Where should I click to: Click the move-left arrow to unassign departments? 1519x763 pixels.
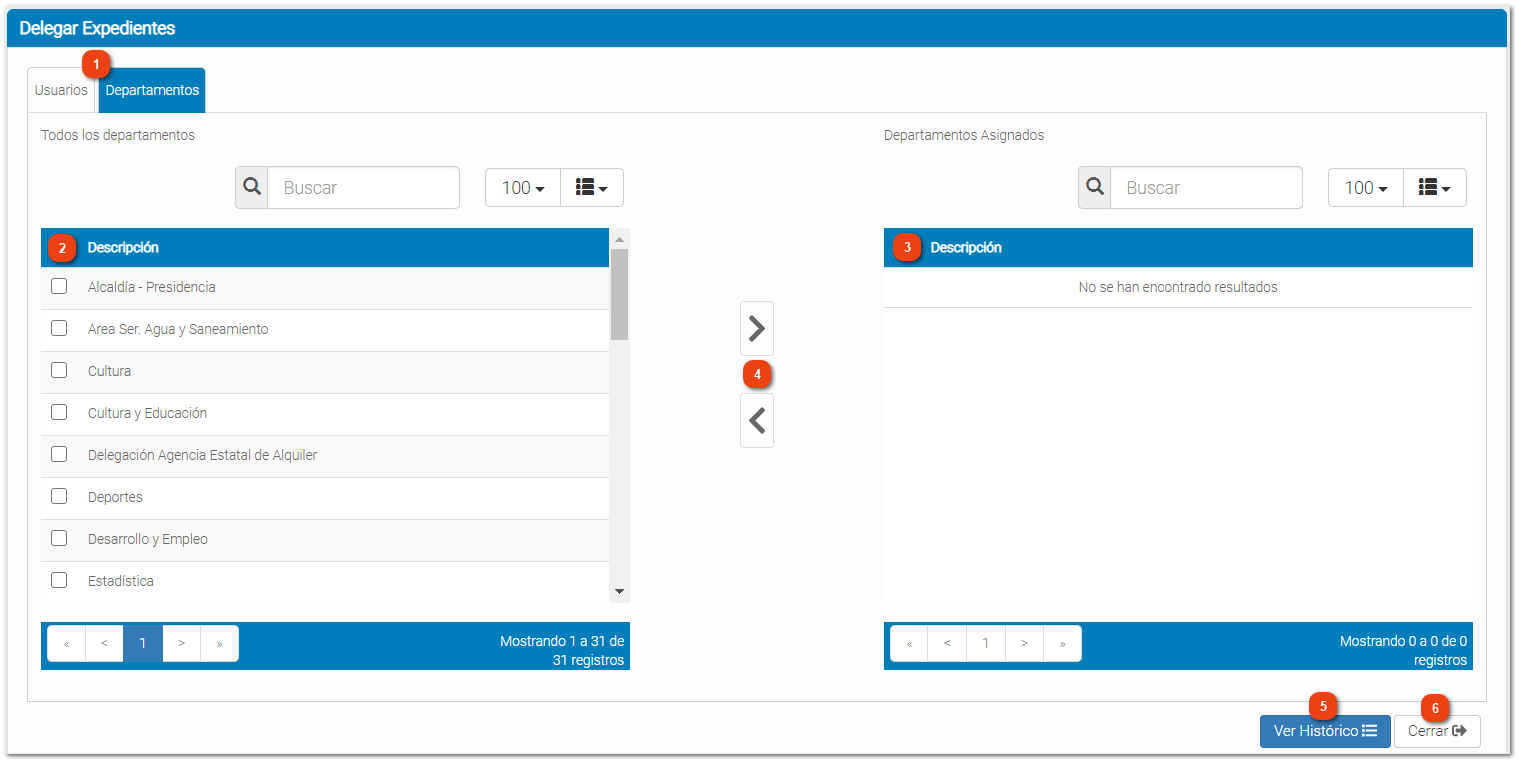pyautogui.click(x=757, y=421)
